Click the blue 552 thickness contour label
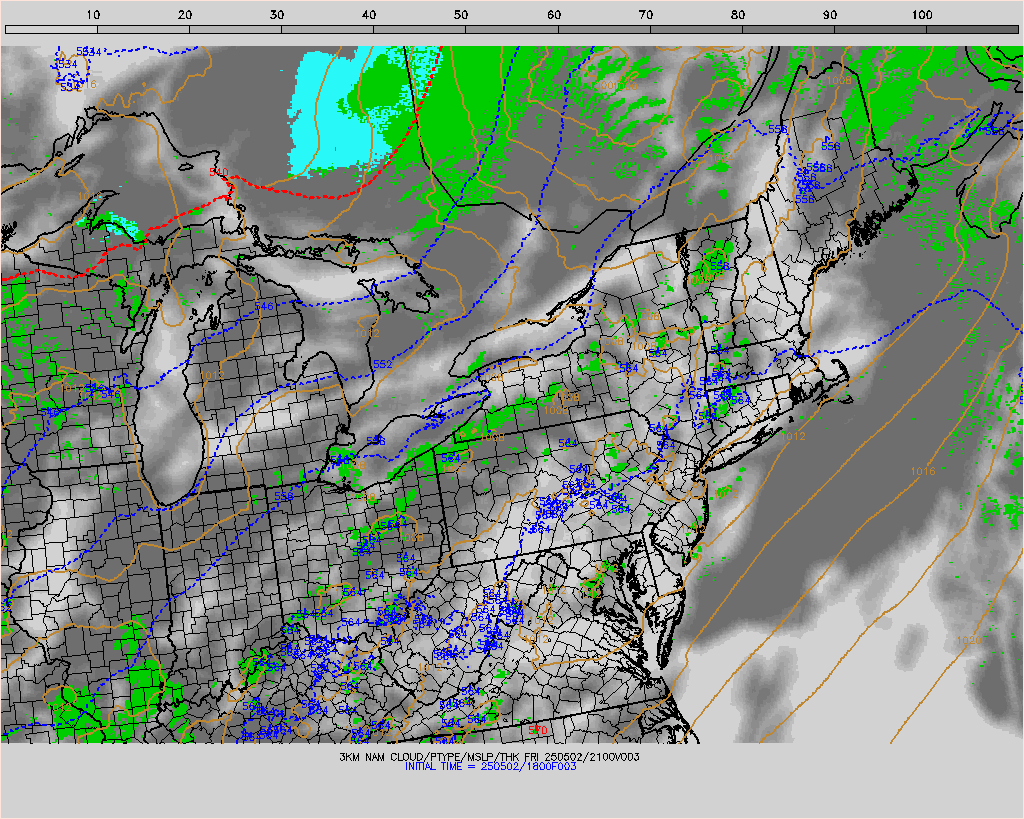1024x819 pixels. [383, 364]
